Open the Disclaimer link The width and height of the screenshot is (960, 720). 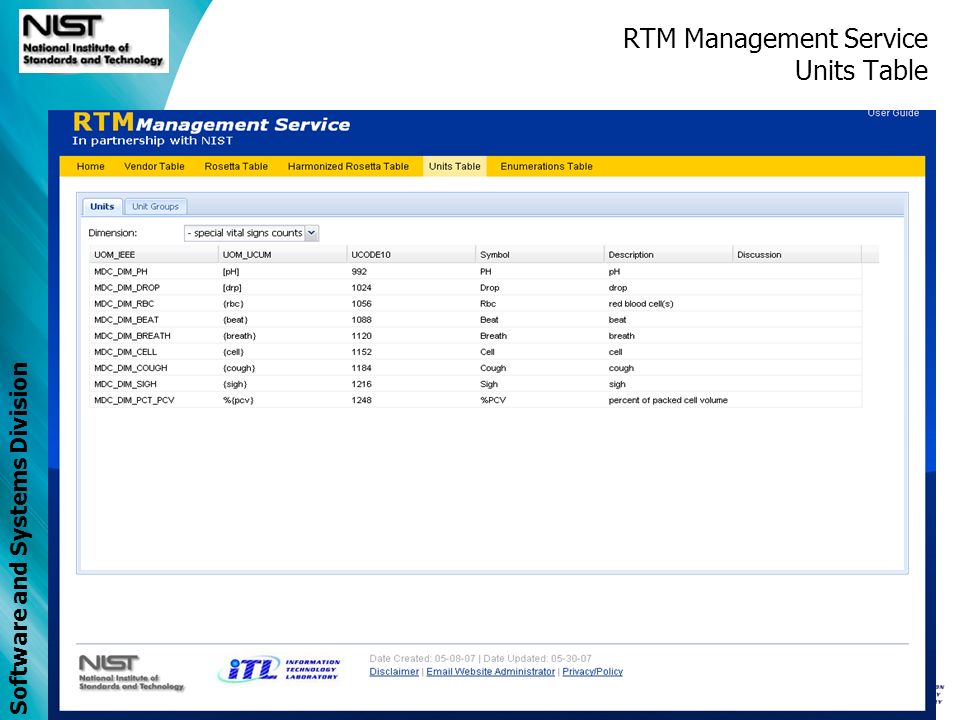(394, 672)
